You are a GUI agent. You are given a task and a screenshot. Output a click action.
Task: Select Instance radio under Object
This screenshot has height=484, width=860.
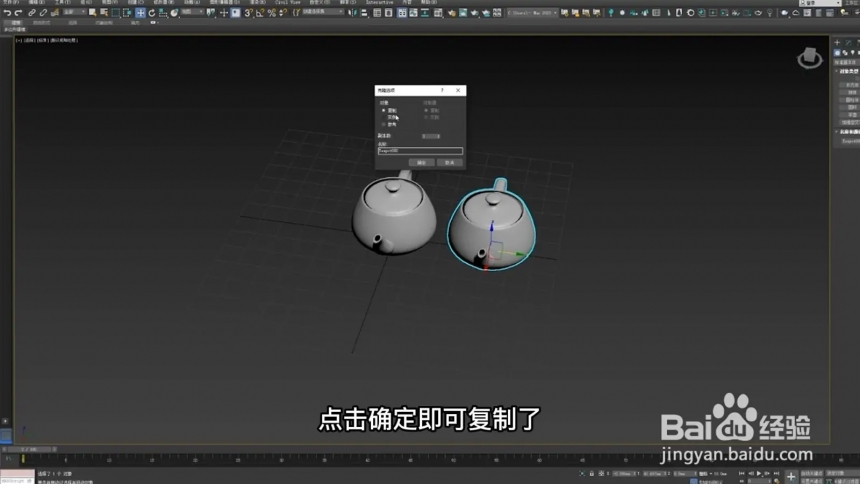[x=383, y=117]
